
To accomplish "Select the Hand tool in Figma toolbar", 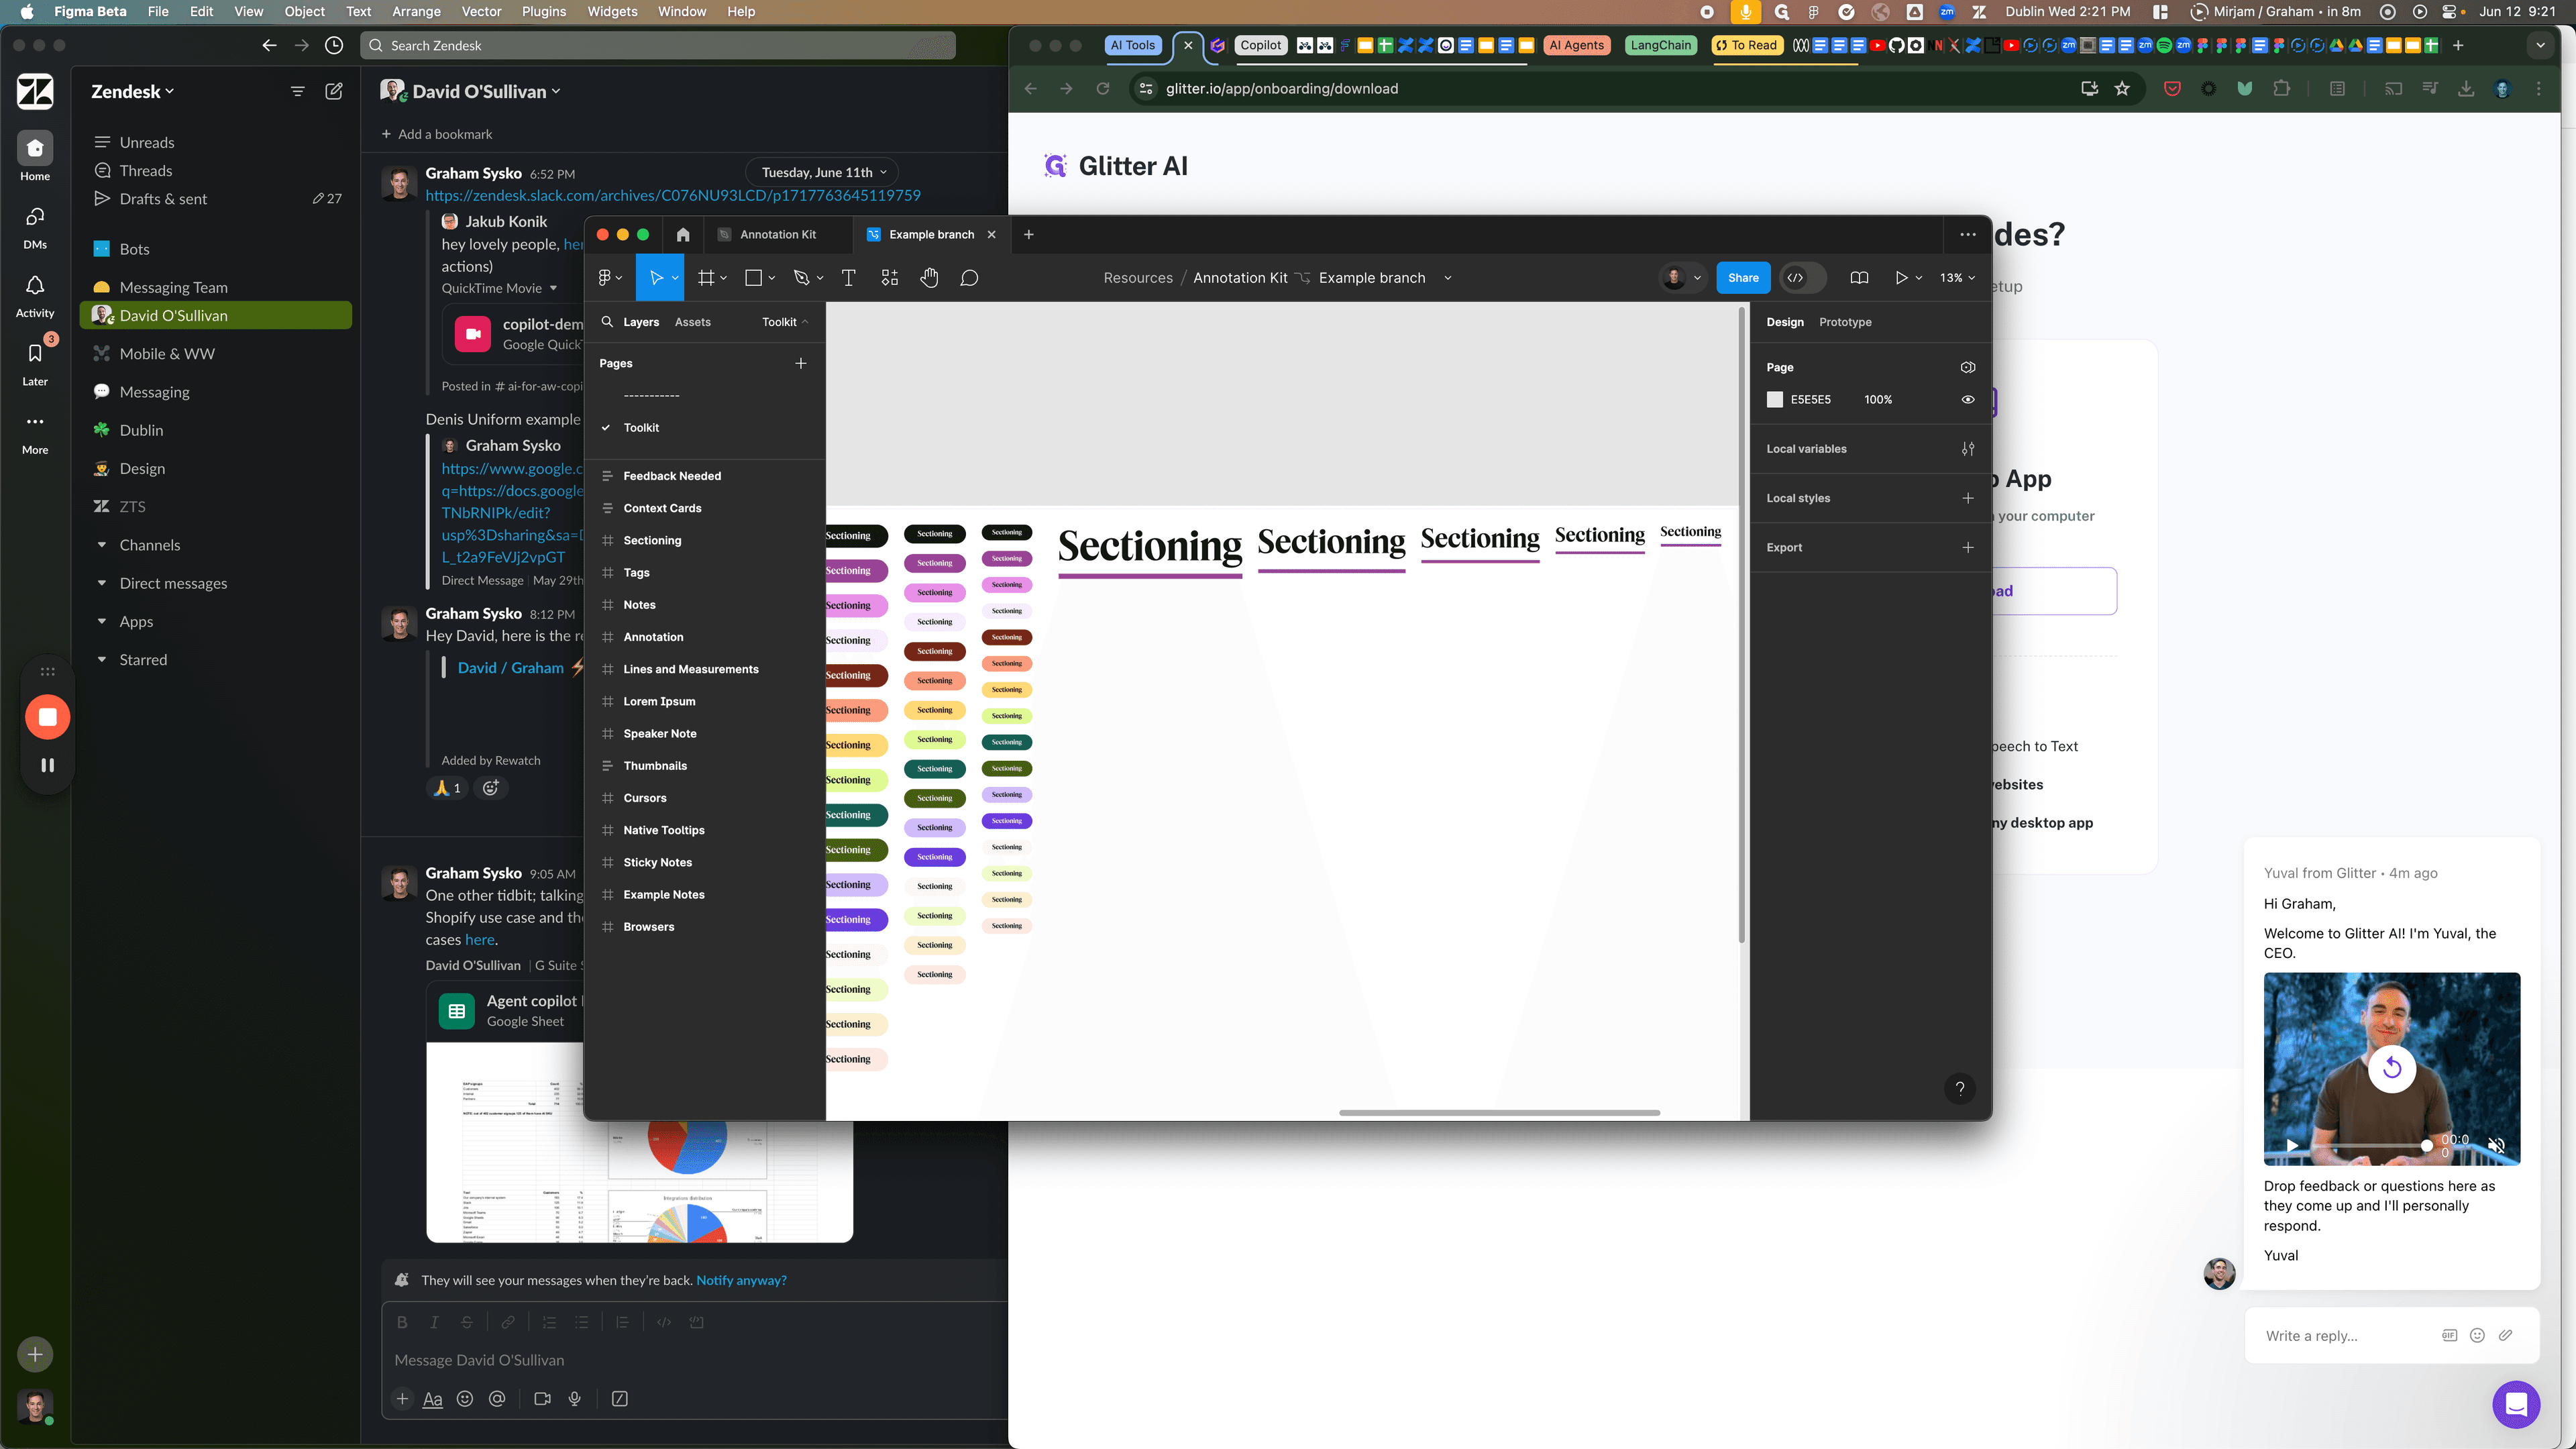I will click(929, 278).
